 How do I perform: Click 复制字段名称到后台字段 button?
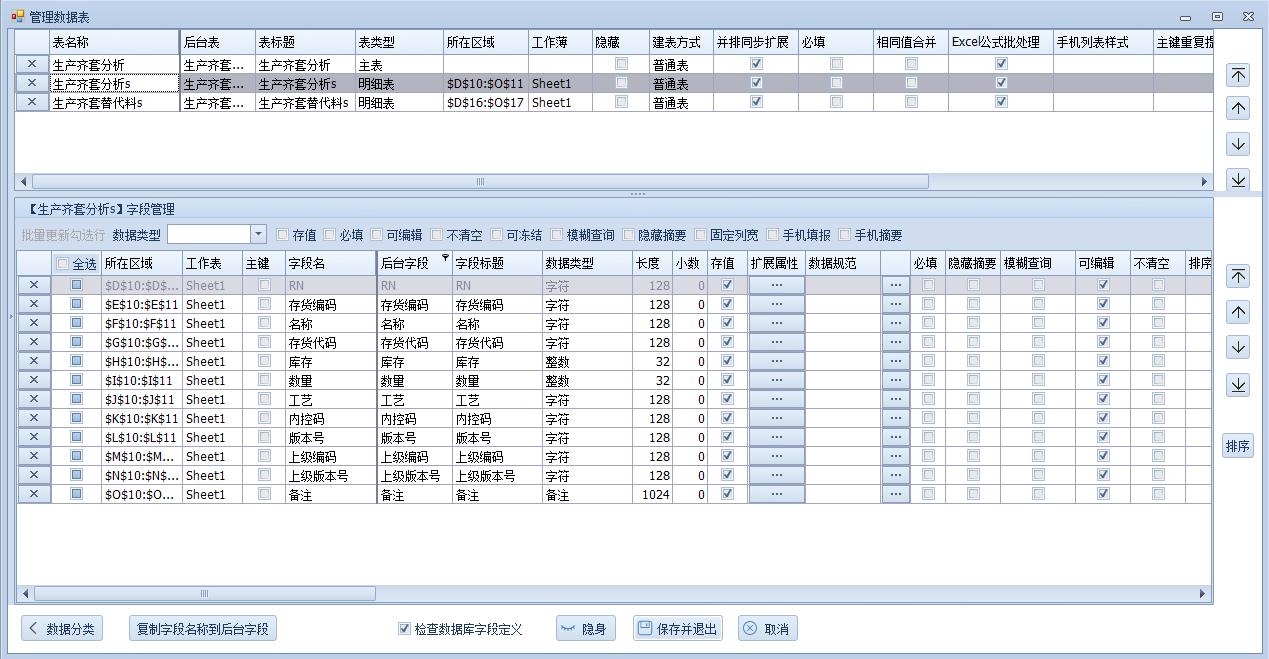click(203, 629)
